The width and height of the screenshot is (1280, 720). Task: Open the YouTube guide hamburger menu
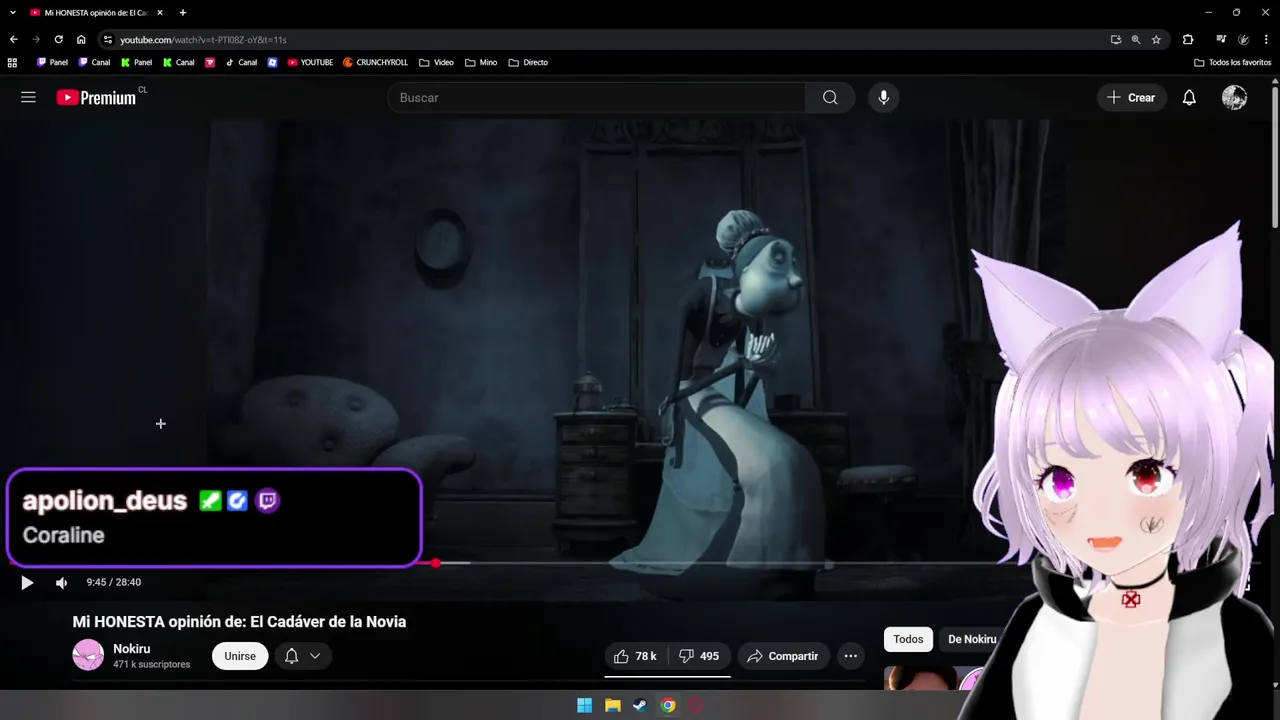tap(28, 97)
